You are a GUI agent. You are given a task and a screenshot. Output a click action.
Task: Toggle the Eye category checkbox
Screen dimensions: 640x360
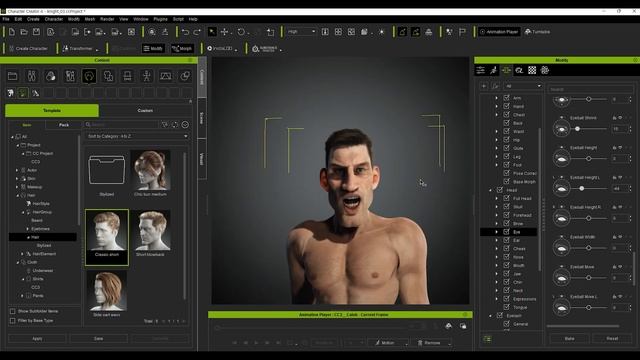[x=507, y=231]
